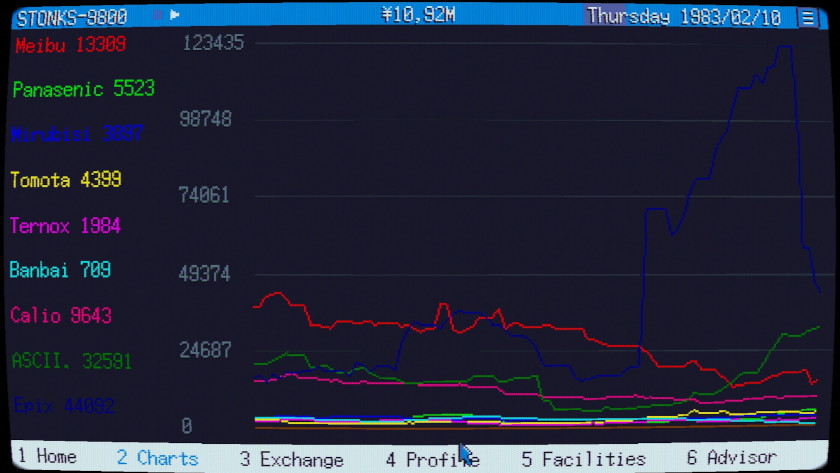Click the Thursday 1983/02/10 date display

click(x=684, y=17)
